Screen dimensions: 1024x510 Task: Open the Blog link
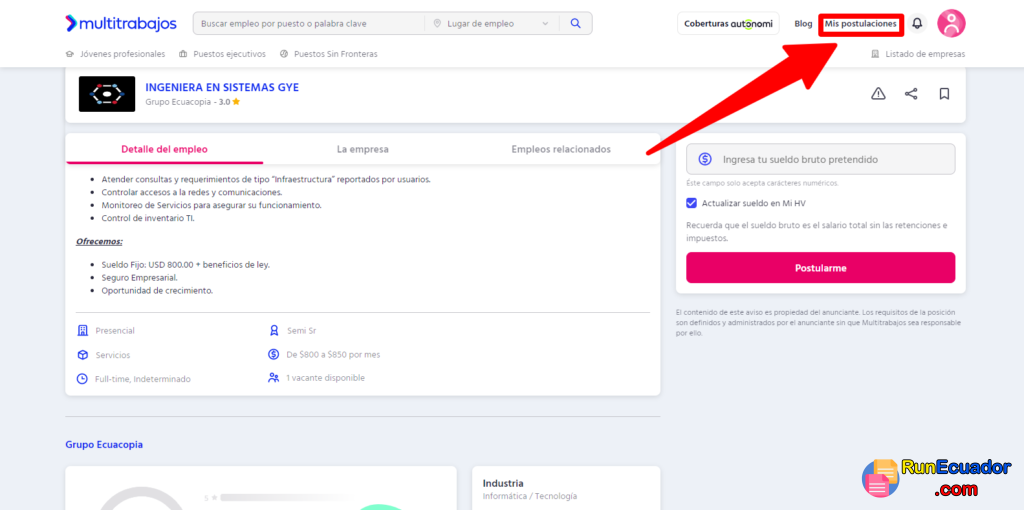pos(803,24)
